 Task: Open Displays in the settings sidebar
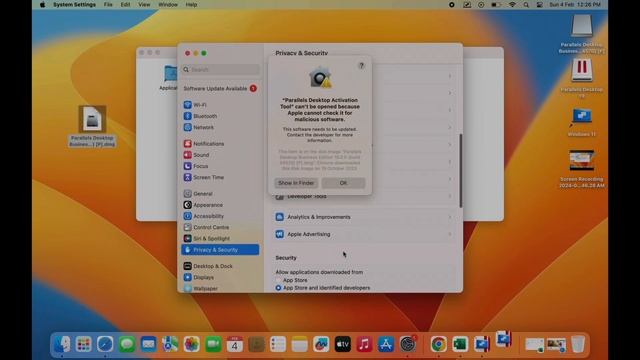point(199,277)
